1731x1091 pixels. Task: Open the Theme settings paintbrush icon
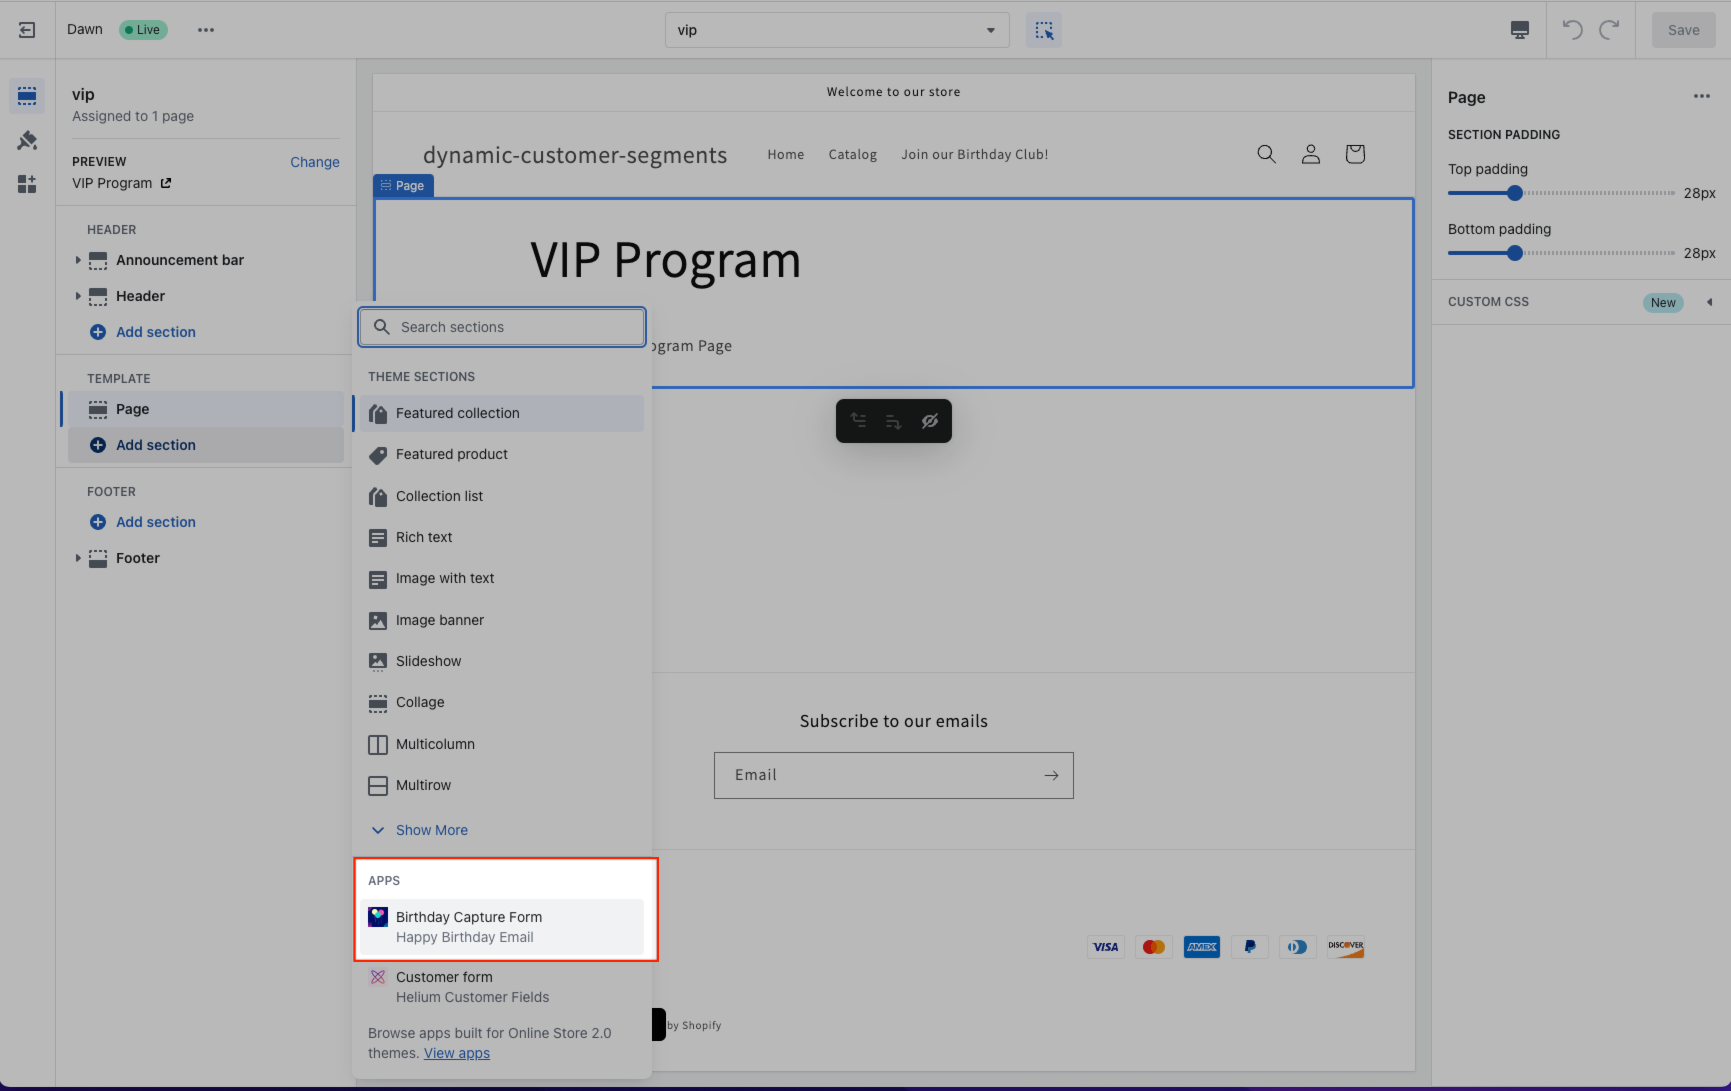[x=27, y=141]
